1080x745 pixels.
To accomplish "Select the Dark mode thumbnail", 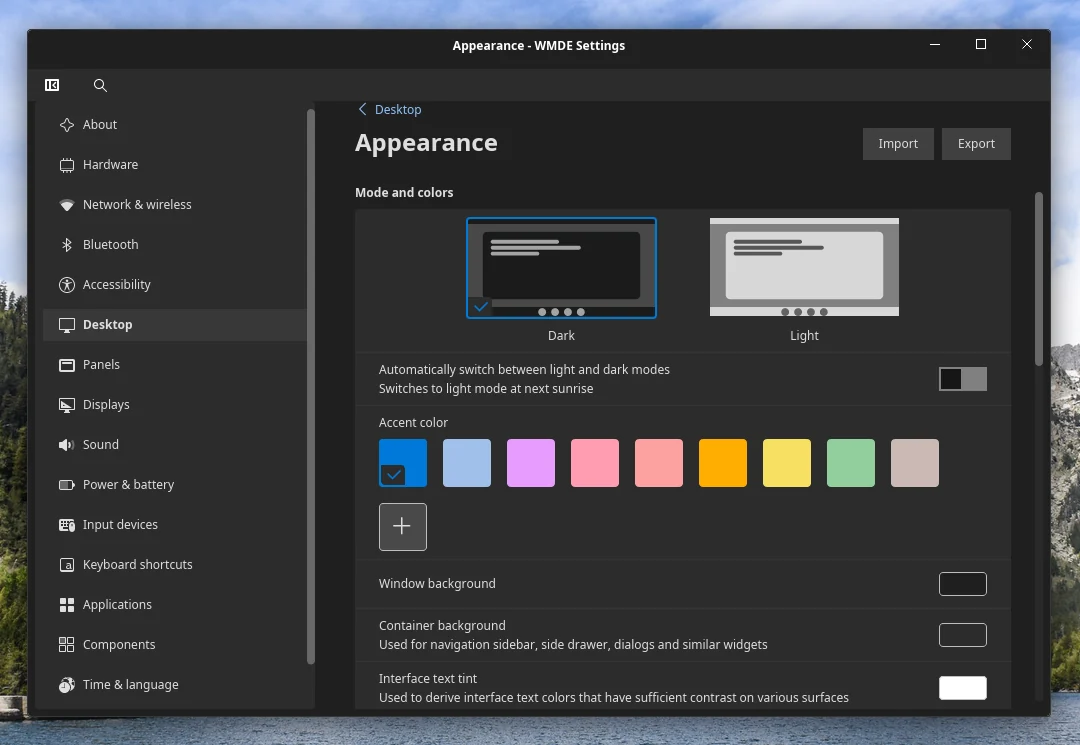I will [561, 268].
